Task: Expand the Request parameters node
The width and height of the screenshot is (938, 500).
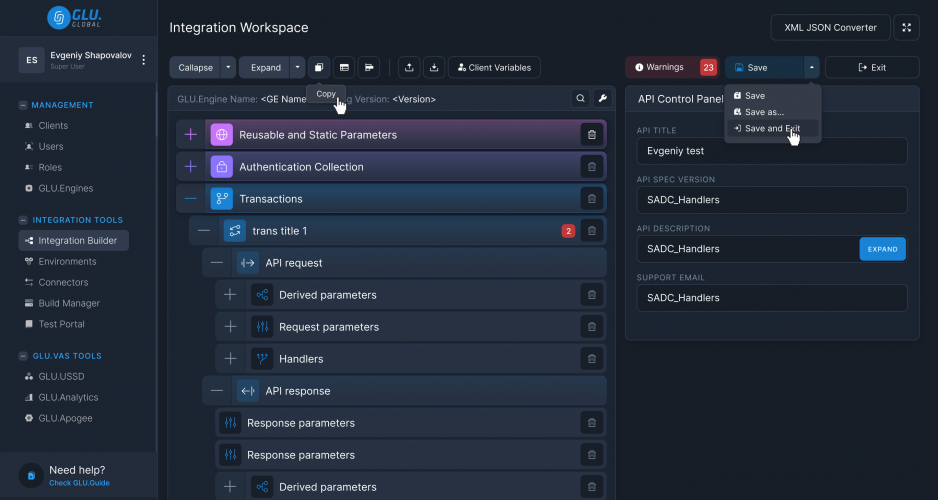Action: pyautogui.click(x=230, y=327)
